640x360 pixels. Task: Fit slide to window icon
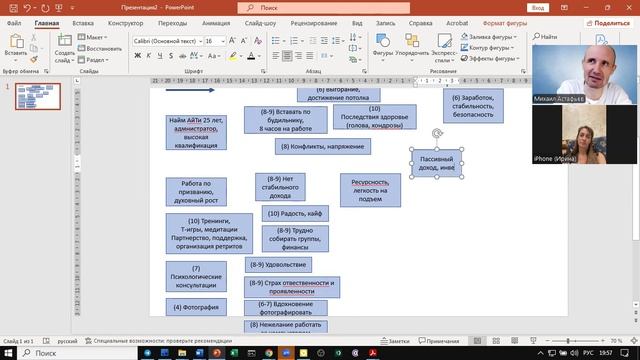coord(634,341)
